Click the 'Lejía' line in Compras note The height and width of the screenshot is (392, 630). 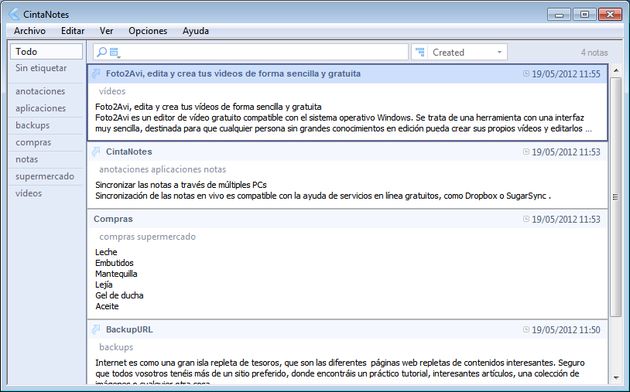pyautogui.click(x=104, y=285)
